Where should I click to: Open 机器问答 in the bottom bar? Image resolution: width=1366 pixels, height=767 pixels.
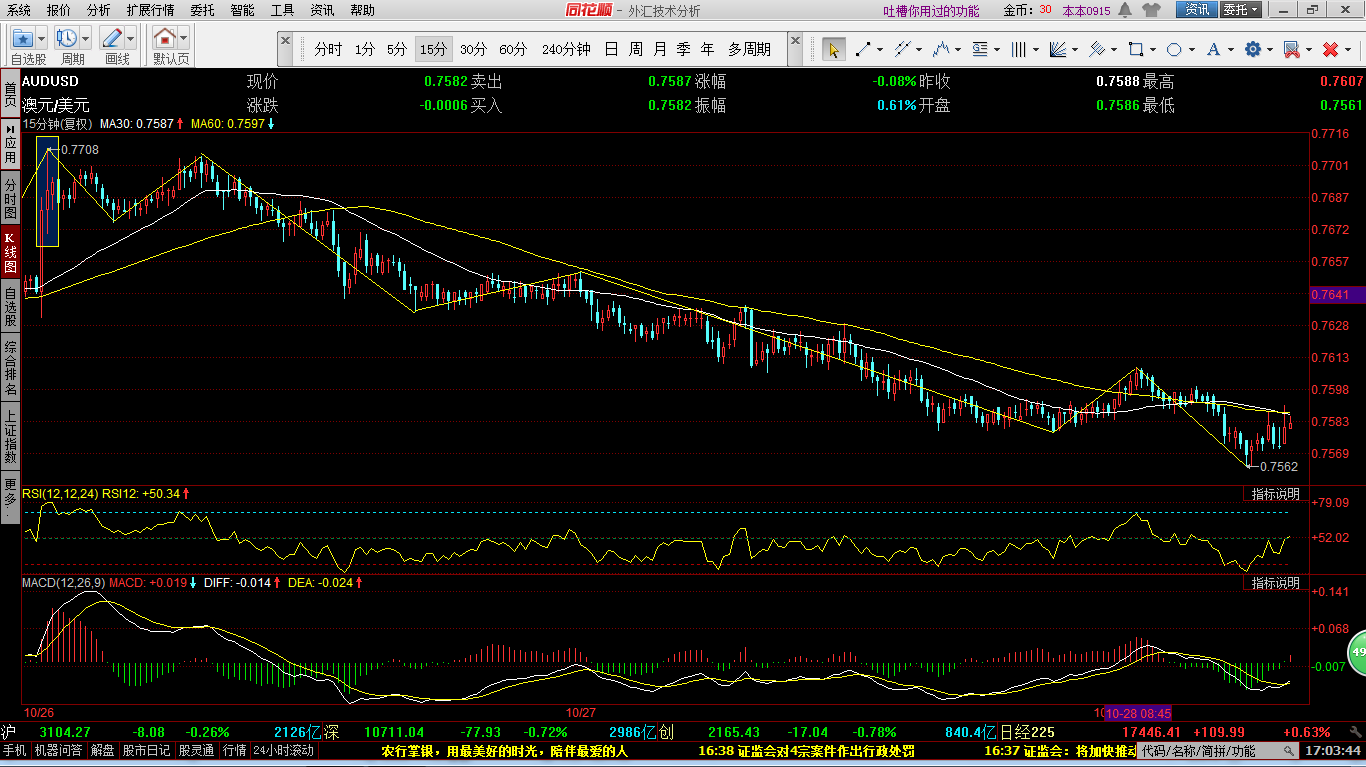pos(59,750)
